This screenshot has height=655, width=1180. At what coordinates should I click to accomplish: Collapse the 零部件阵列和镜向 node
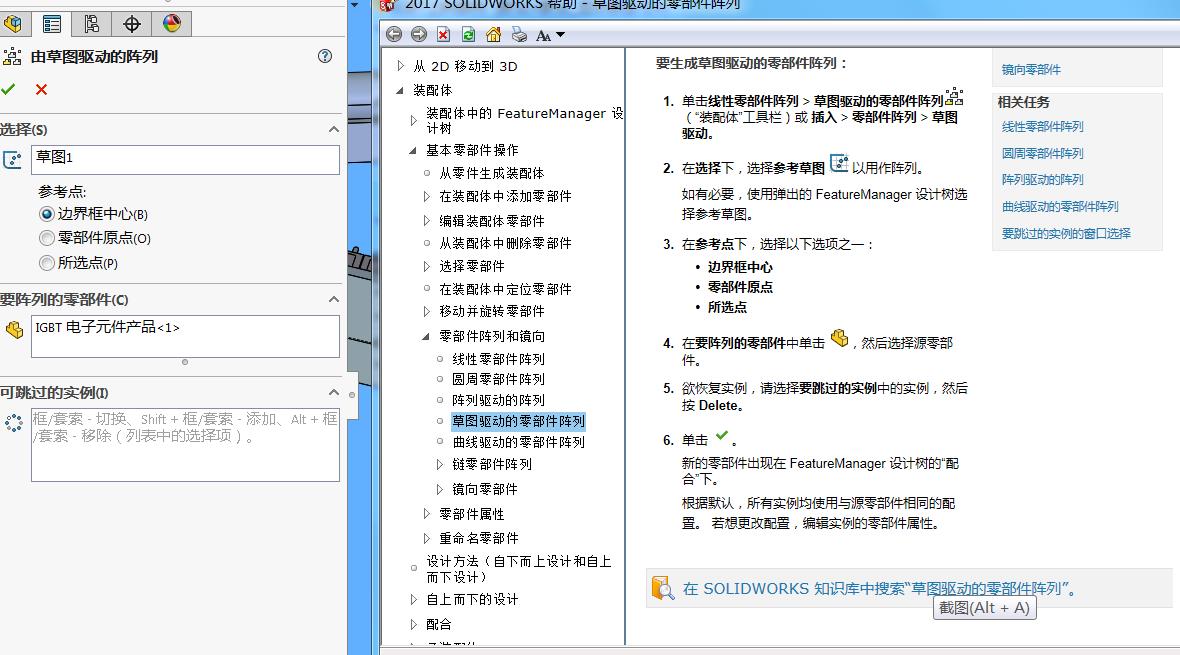(427, 337)
